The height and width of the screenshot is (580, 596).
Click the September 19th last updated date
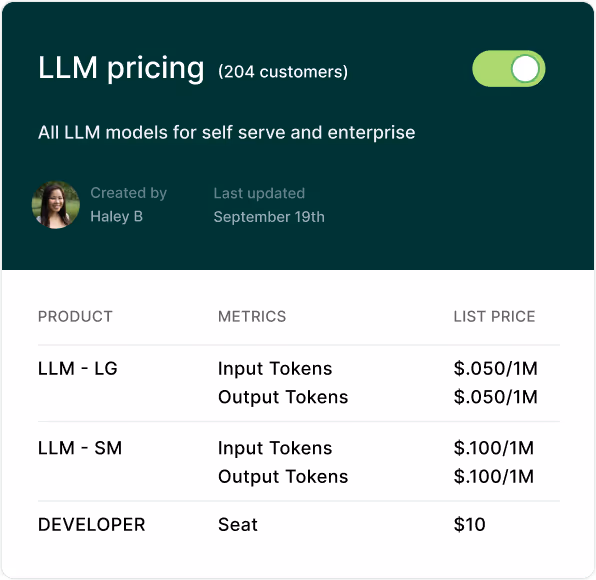[269, 217]
